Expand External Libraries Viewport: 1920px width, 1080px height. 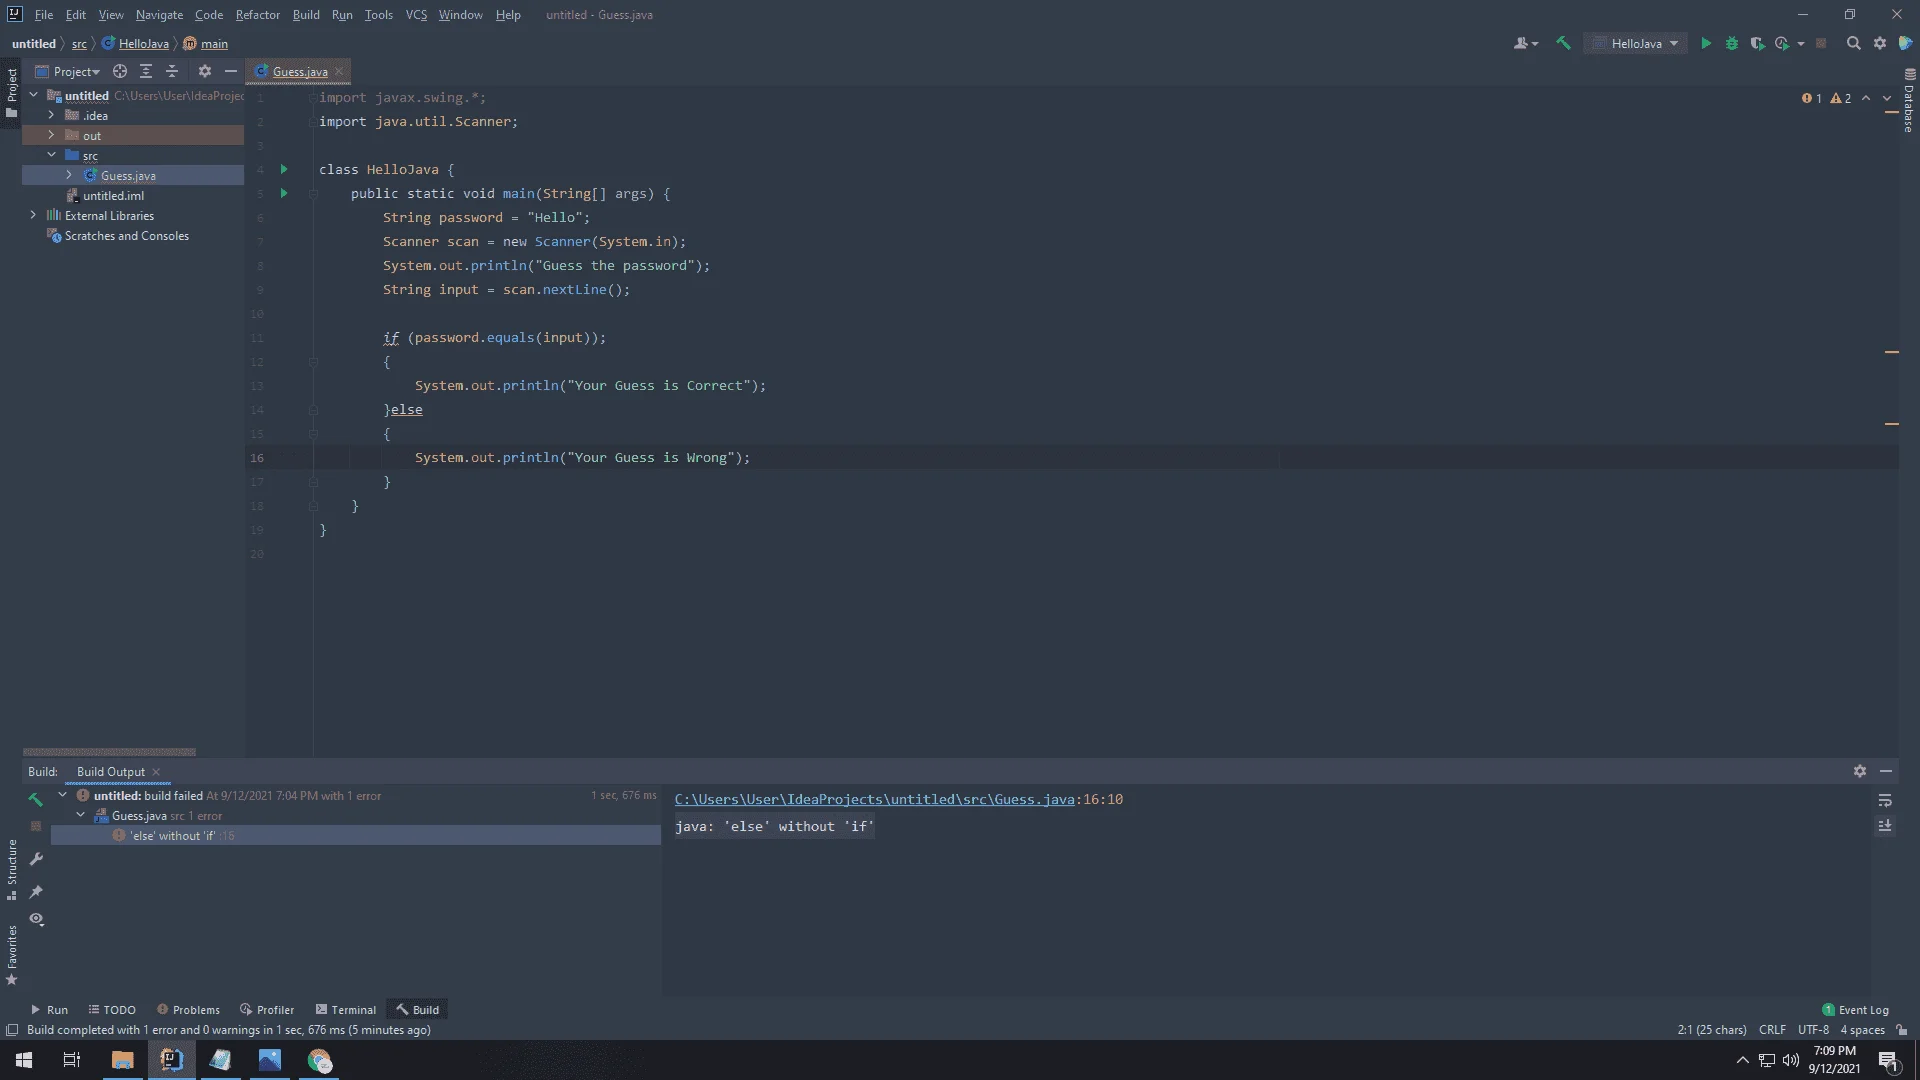[33, 215]
